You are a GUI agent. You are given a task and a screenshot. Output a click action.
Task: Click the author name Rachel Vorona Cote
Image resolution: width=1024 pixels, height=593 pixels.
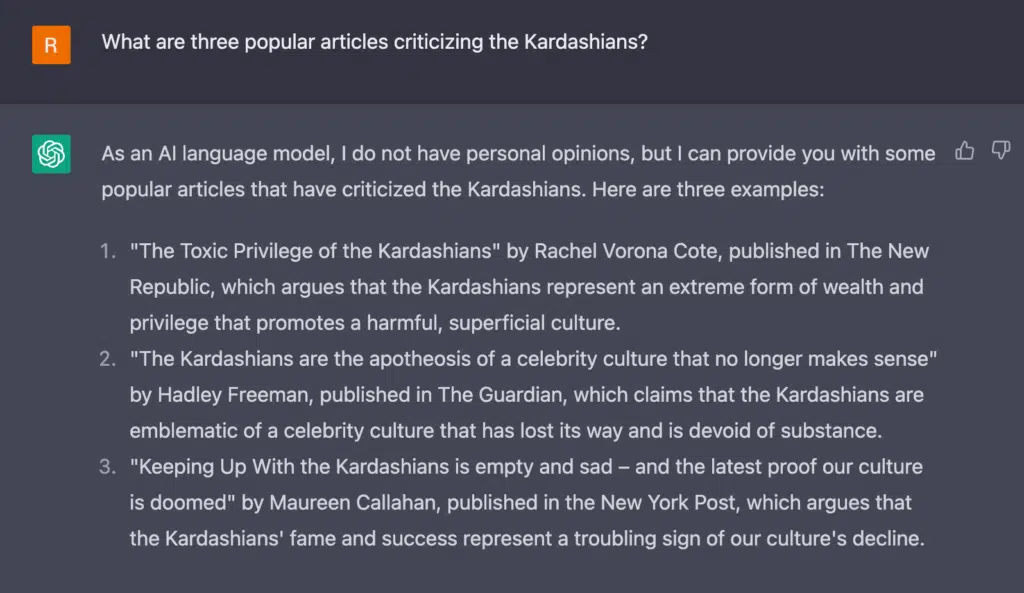[x=626, y=251]
